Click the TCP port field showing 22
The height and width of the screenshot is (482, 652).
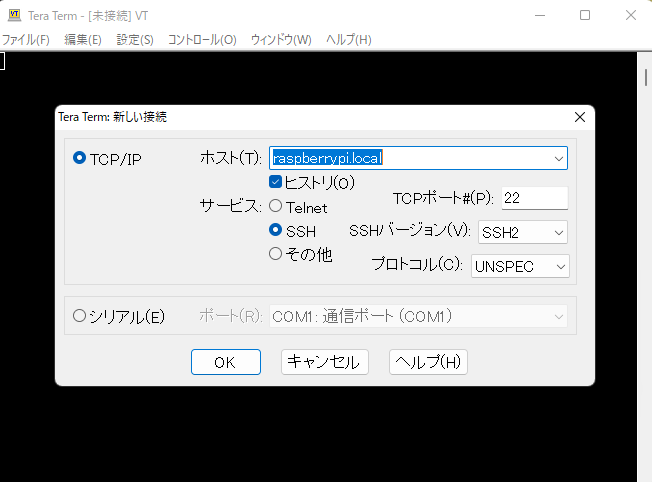tap(535, 198)
